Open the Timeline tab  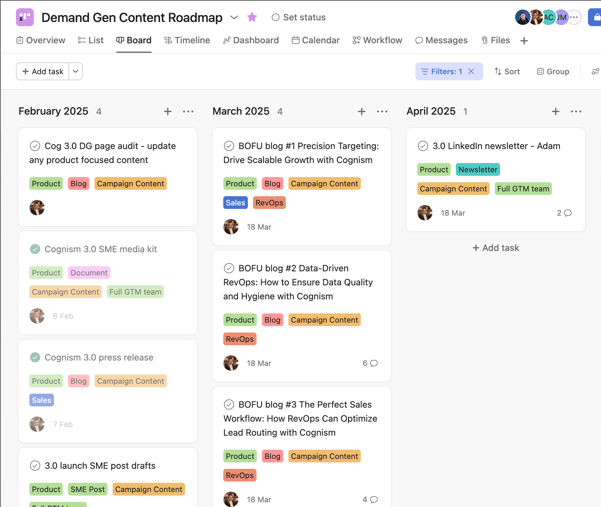[187, 40]
